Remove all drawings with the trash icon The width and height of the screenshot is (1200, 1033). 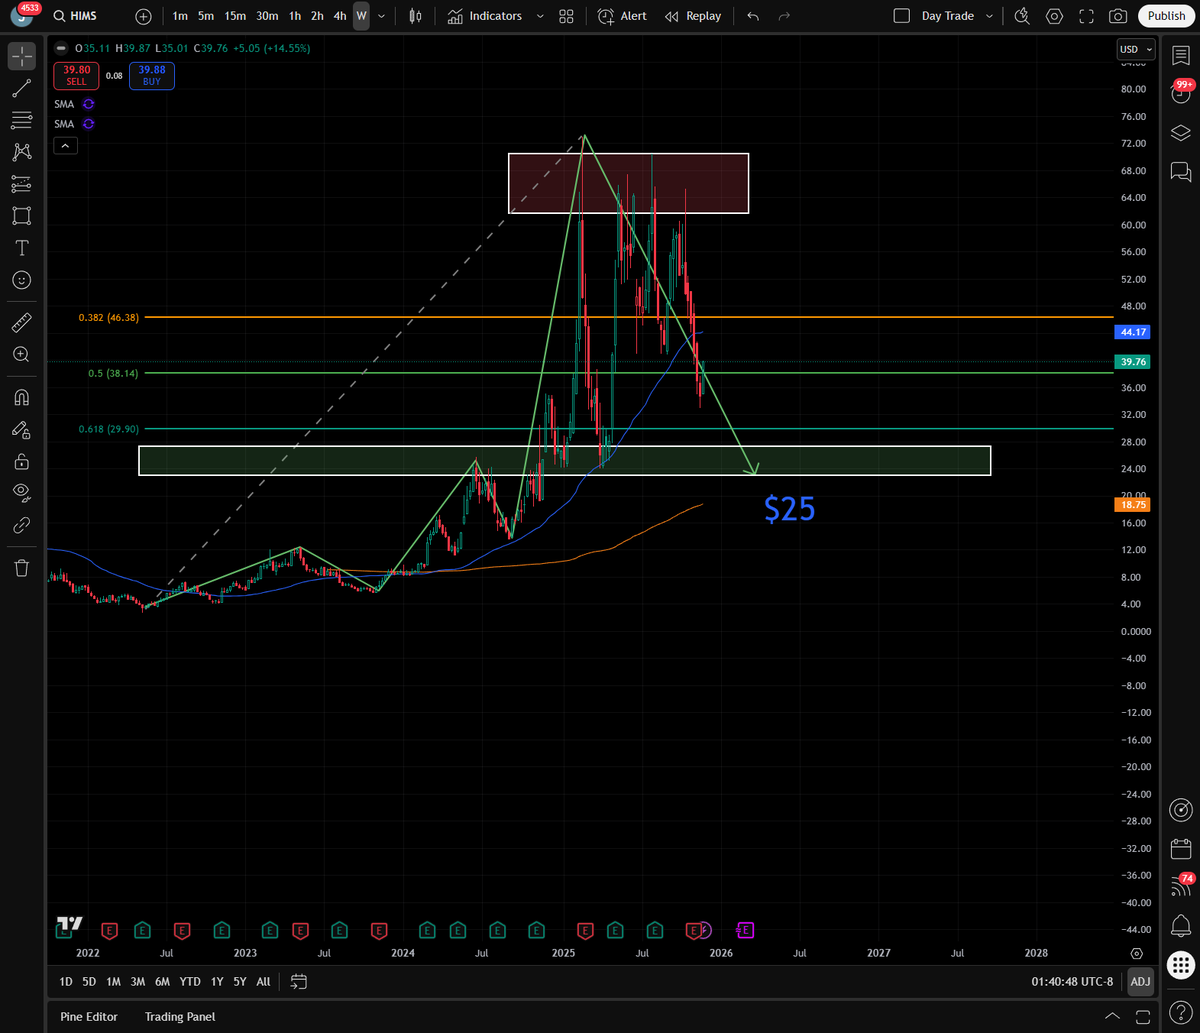[21, 567]
